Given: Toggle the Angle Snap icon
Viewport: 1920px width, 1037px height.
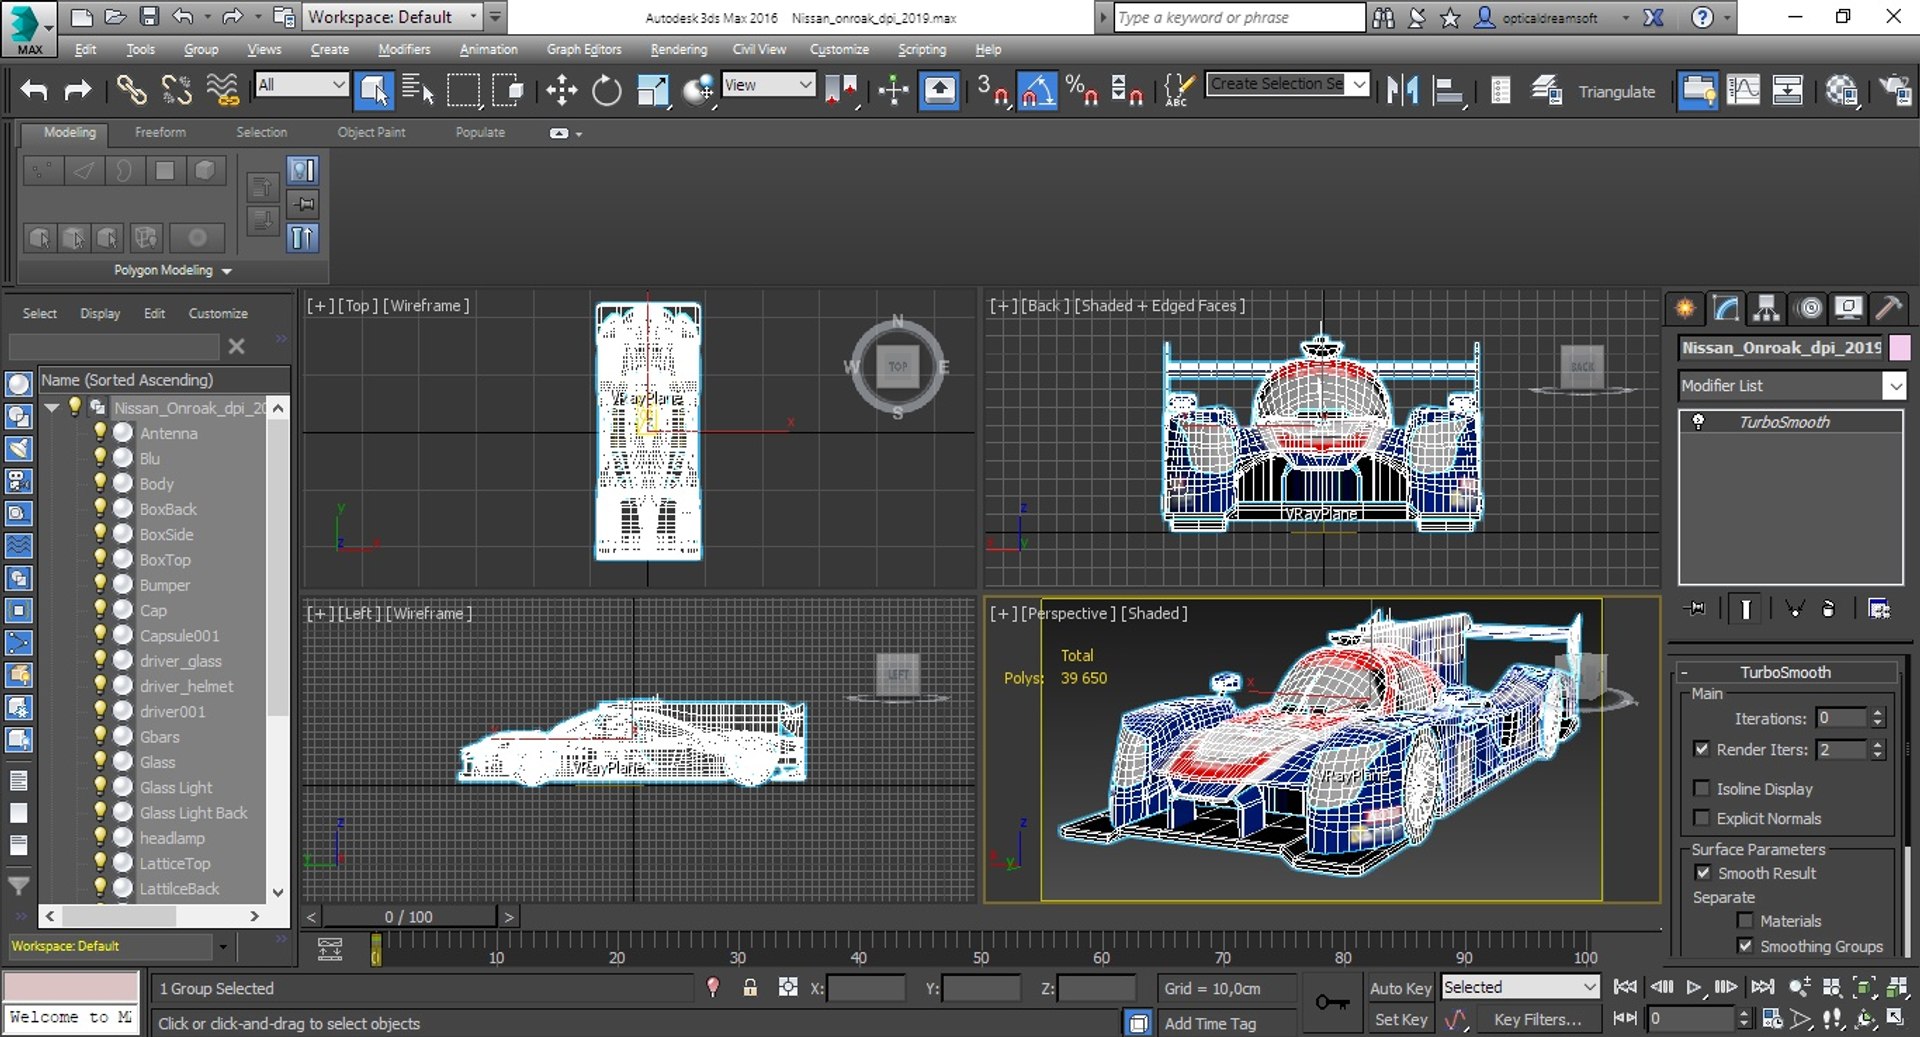Looking at the screenshot, I should click(1037, 90).
